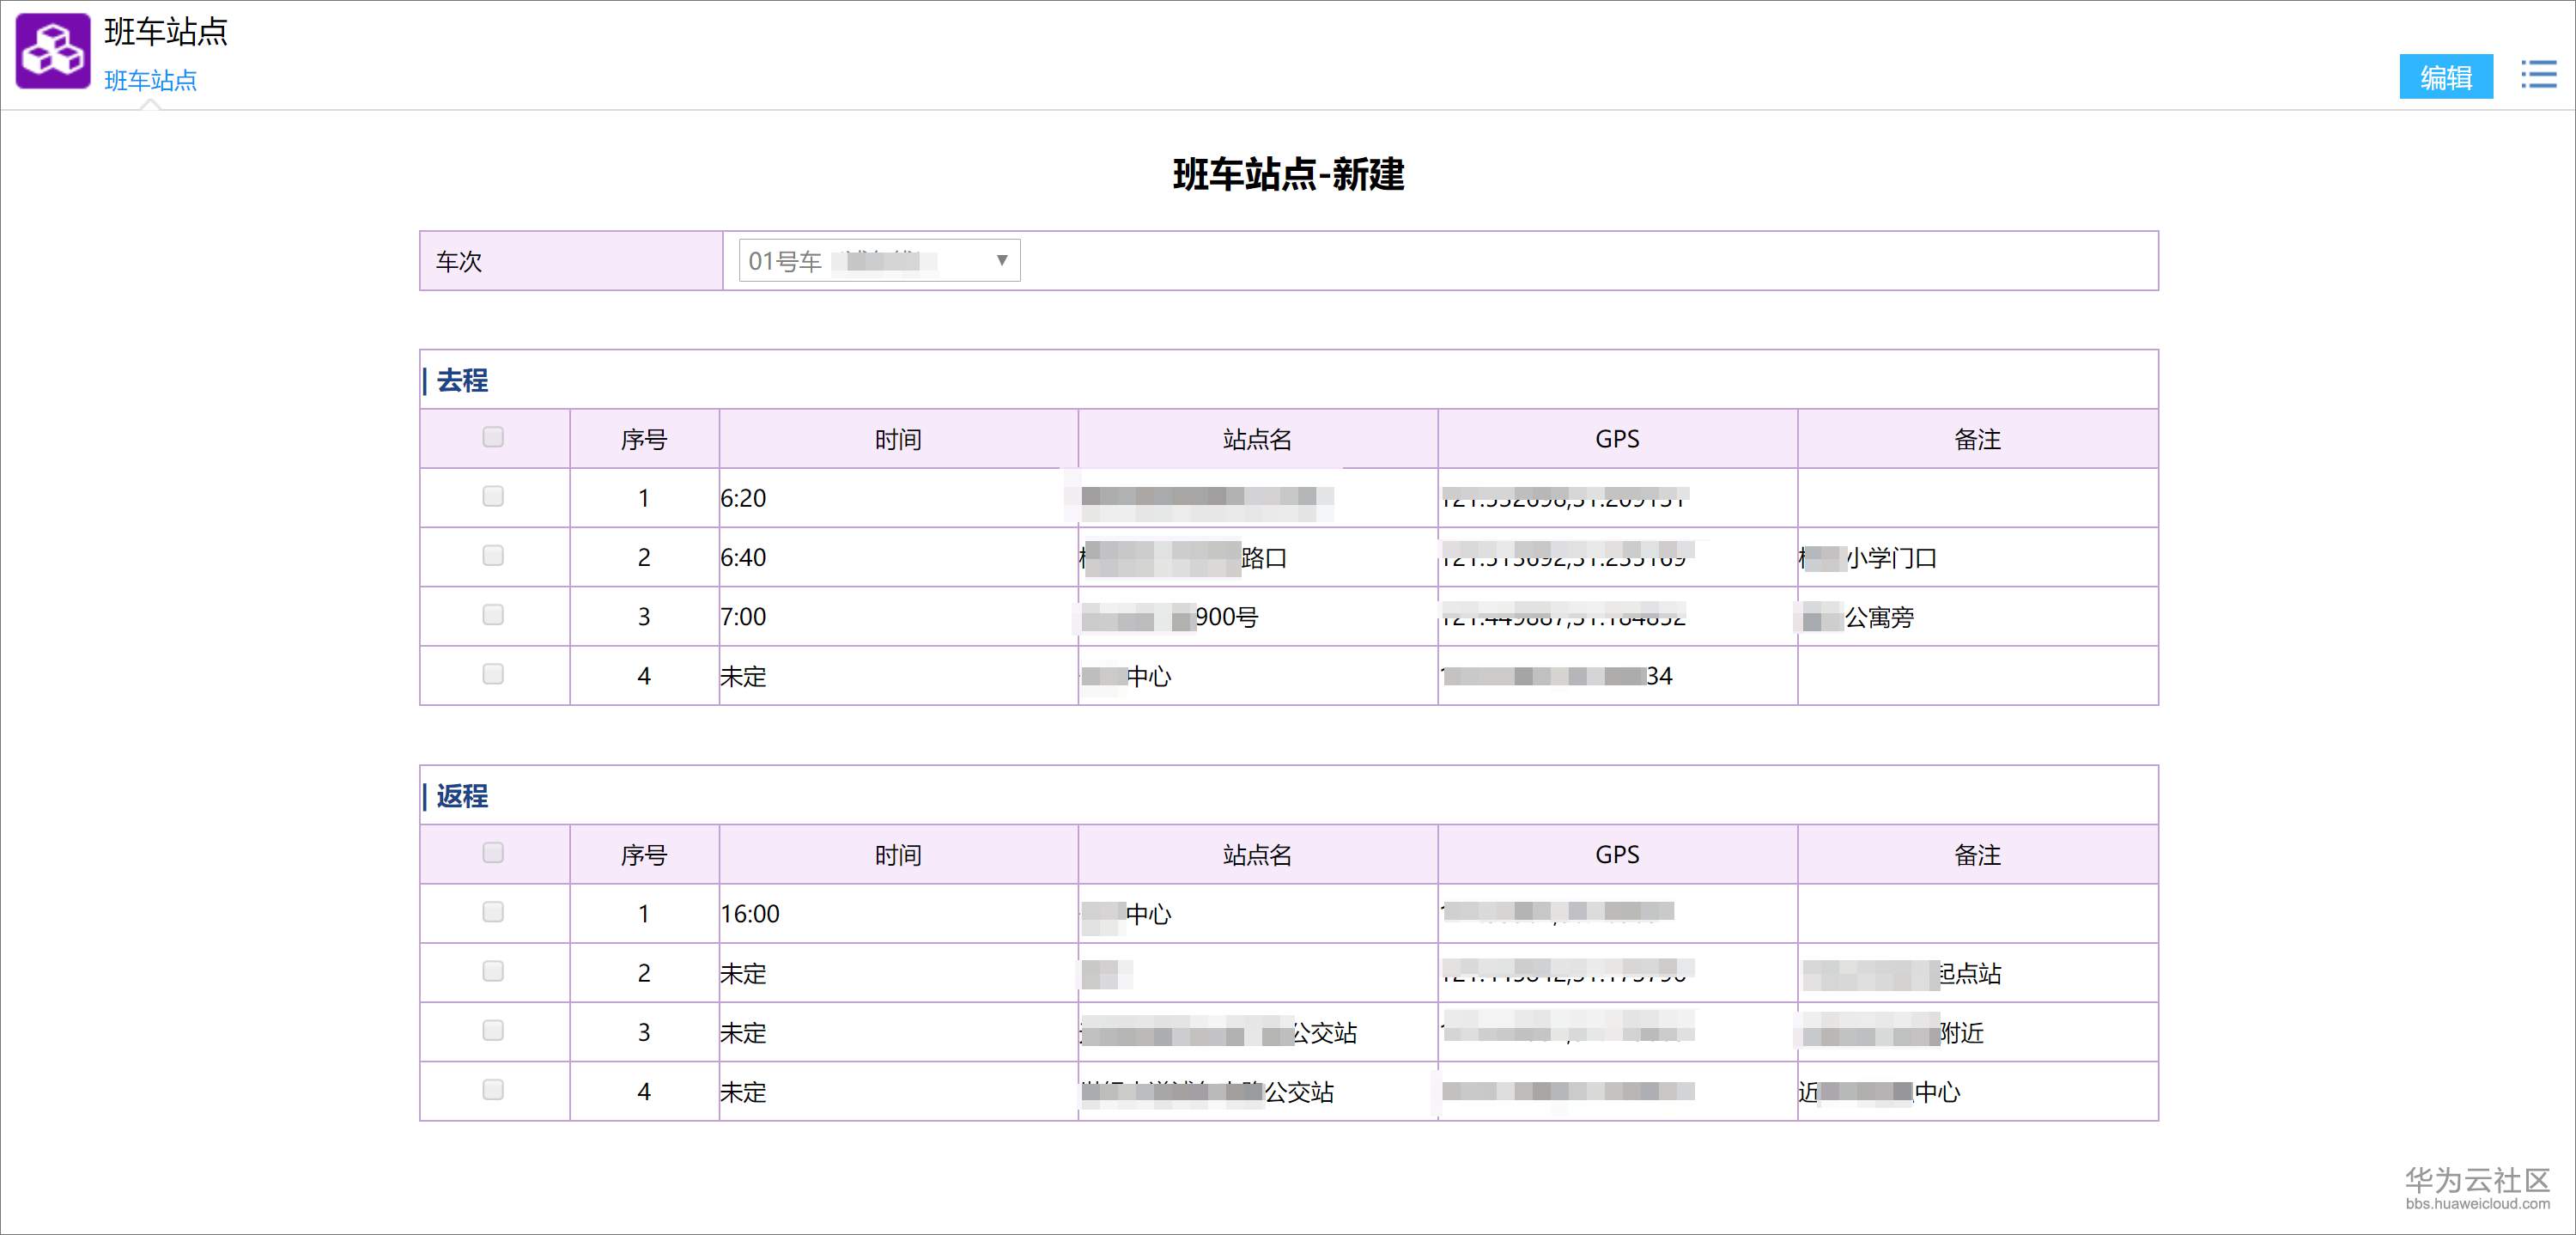This screenshot has height=1235, width=2576.
Task: Click the 站点名 column header in 去程 table
Action: click(1257, 439)
